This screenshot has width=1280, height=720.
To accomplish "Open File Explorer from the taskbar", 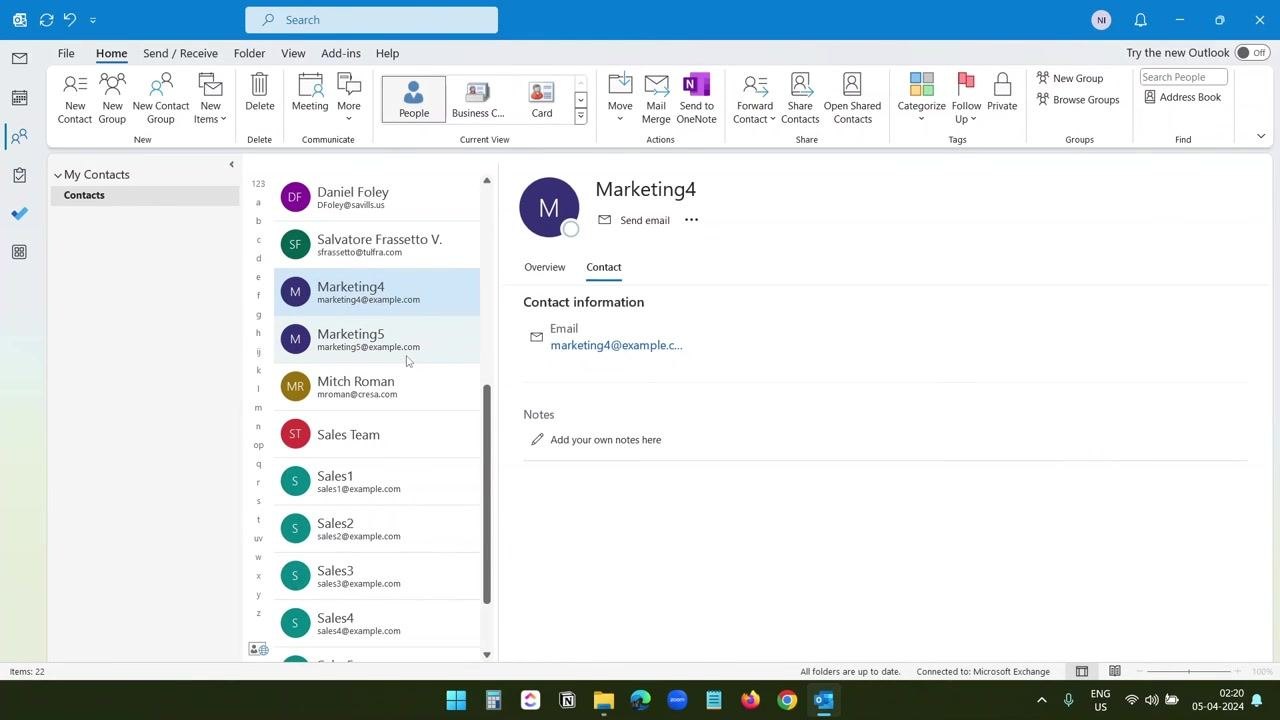I will pos(603,700).
